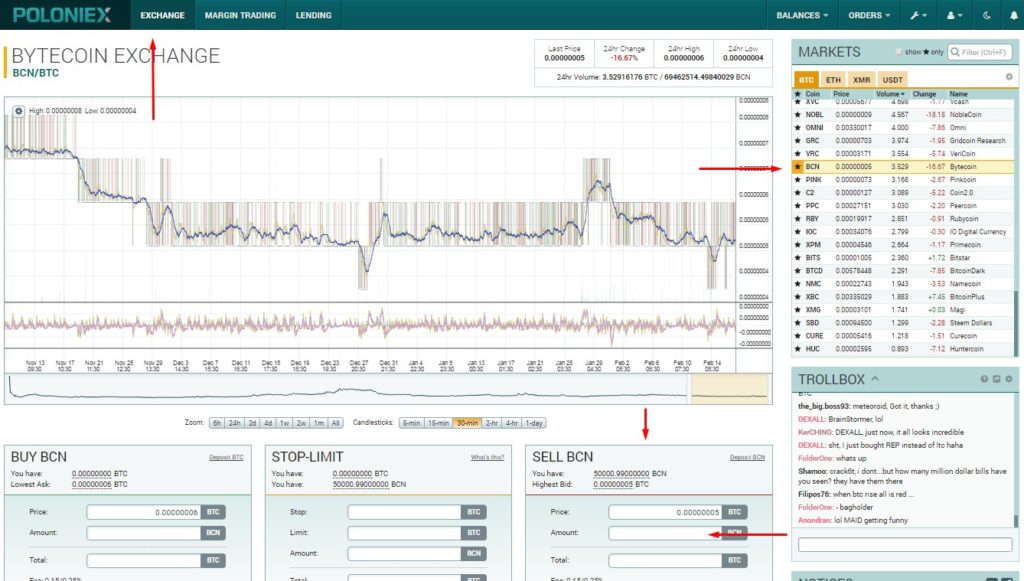Focus the Buy BCN Price field
The width and height of the screenshot is (1024, 581).
pyautogui.click(x=144, y=512)
